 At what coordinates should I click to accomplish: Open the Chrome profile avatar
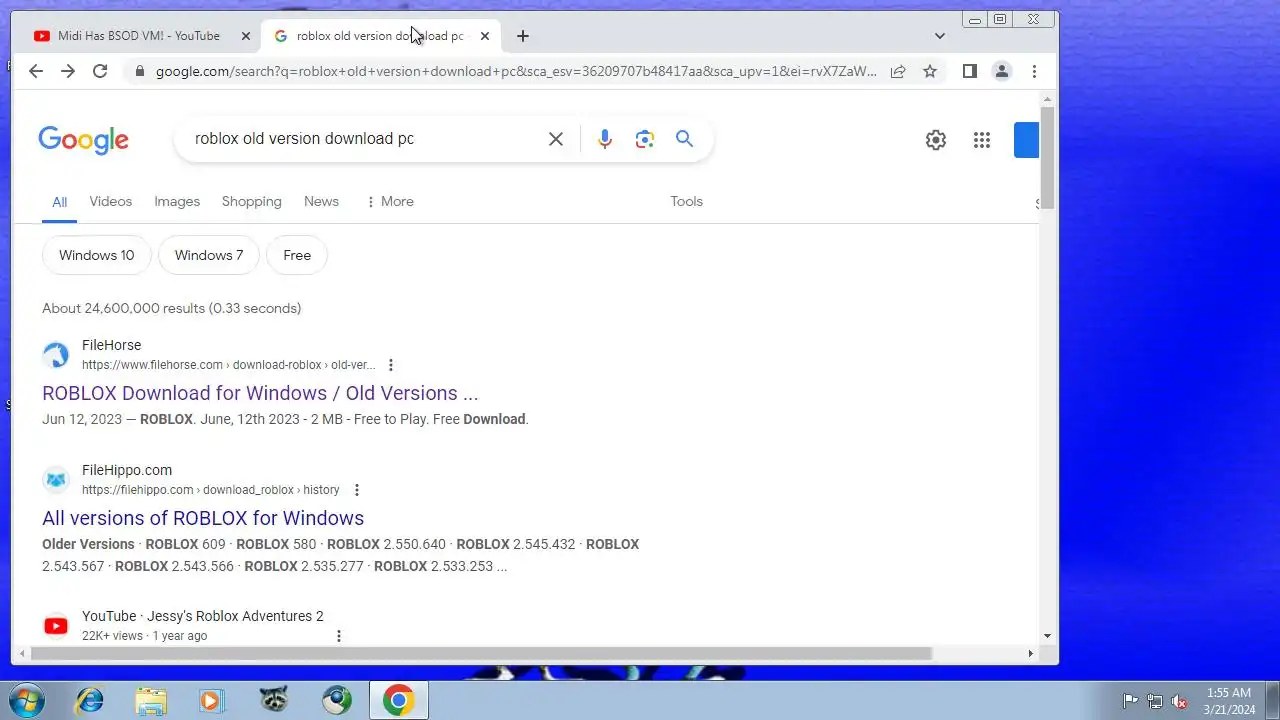click(x=1001, y=71)
